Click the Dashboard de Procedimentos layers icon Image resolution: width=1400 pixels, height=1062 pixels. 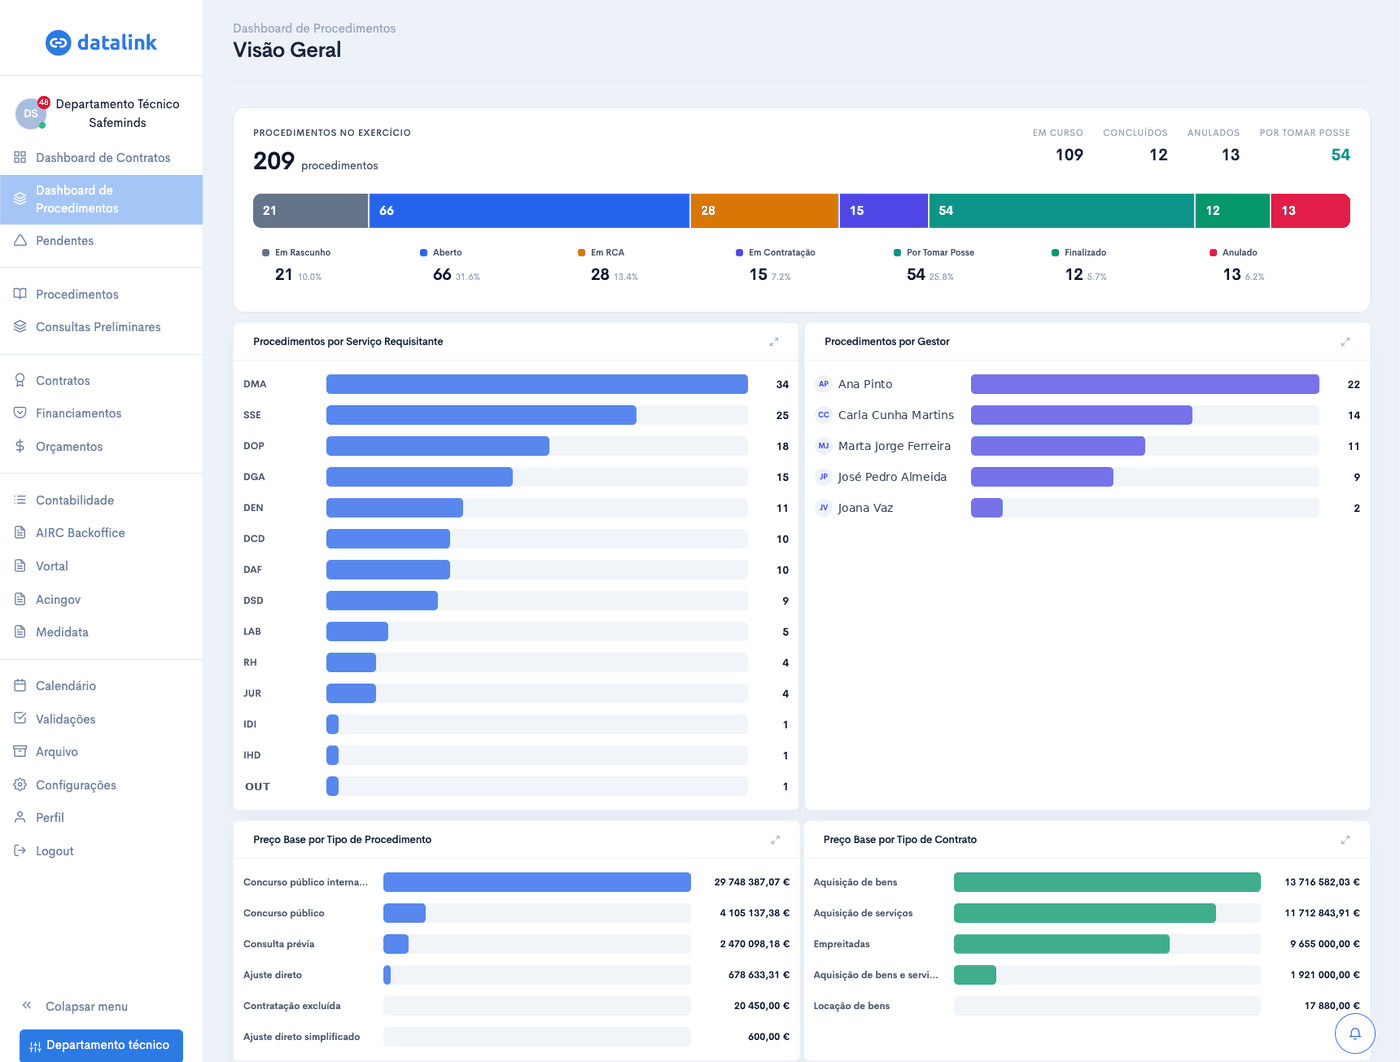20,199
